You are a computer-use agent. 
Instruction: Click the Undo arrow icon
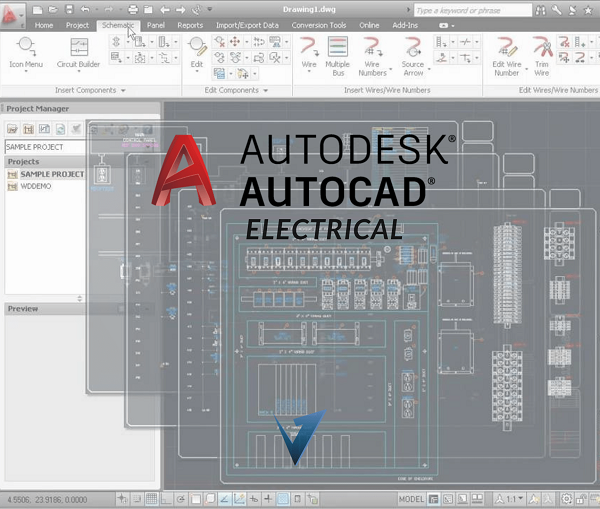coord(85,10)
